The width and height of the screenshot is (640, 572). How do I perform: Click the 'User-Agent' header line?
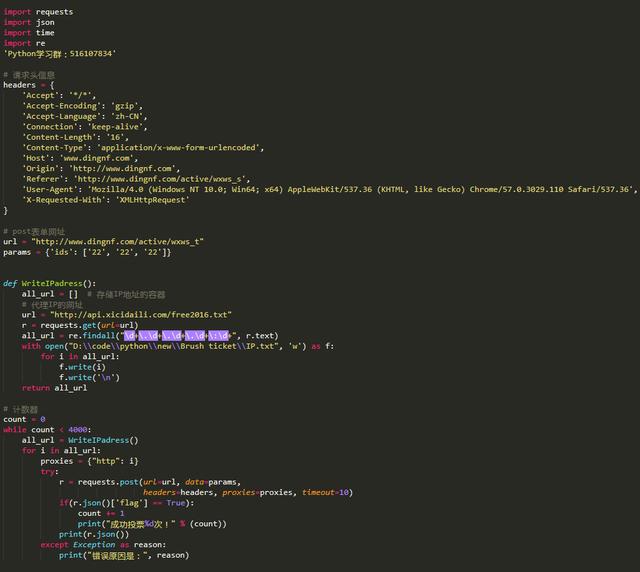[x=330, y=189]
